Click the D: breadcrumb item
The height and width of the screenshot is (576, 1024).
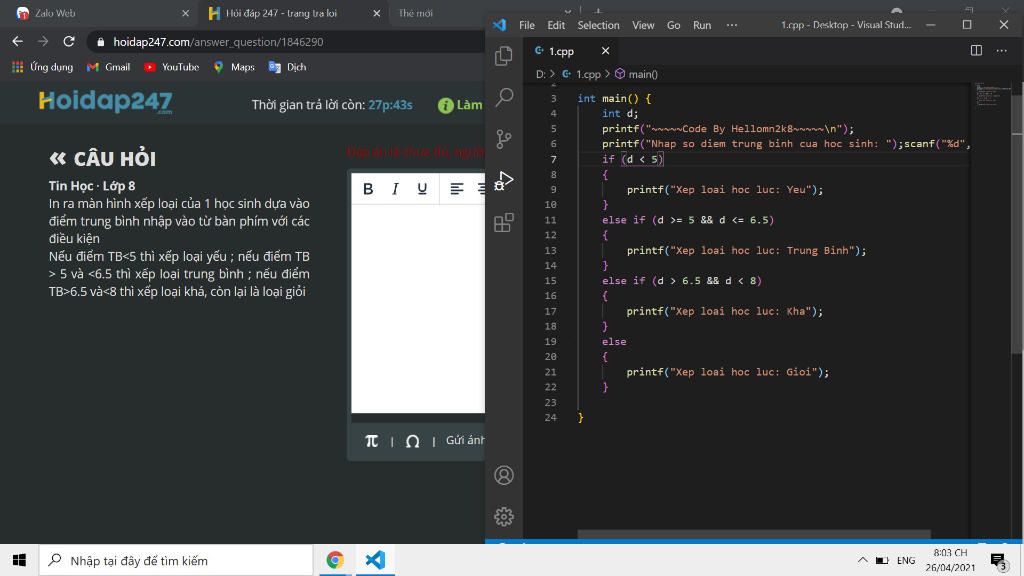click(x=541, y=74)
